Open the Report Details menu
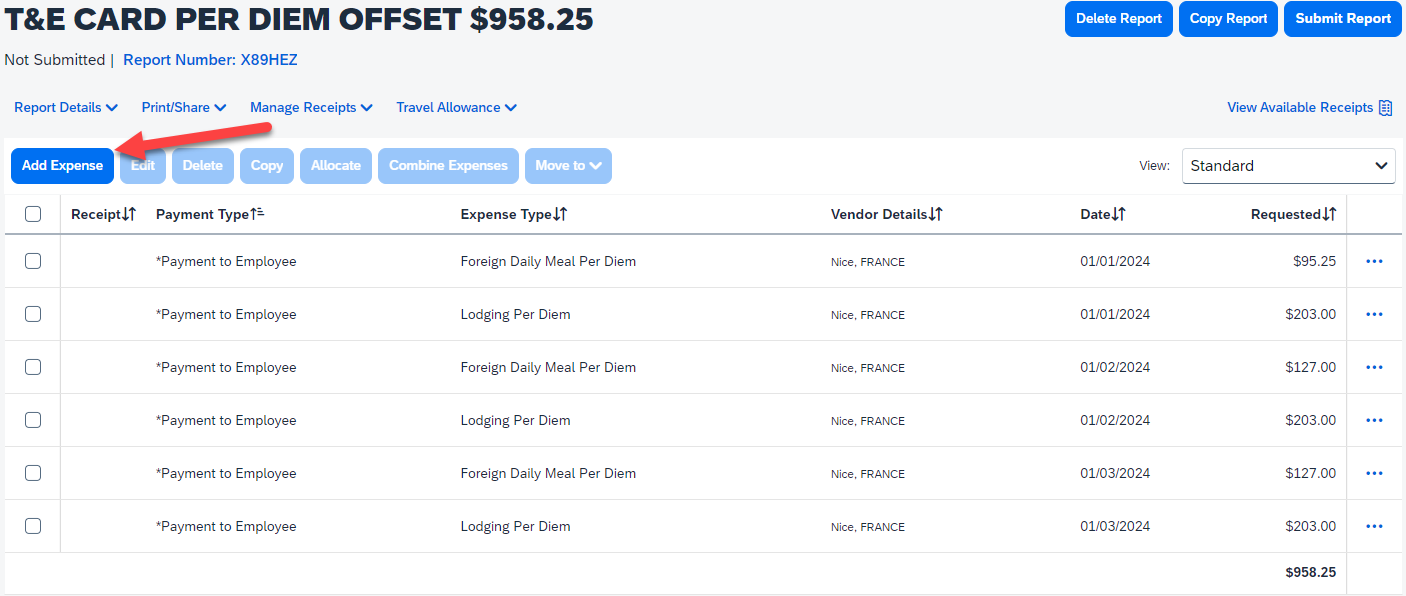 point(65,107)
